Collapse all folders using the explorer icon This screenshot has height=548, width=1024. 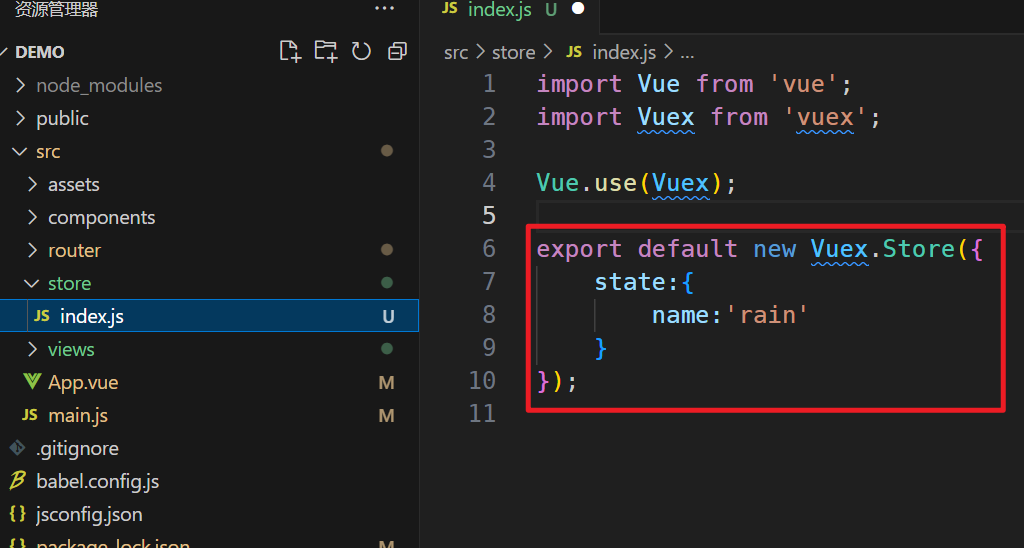[x=397, y=51]
